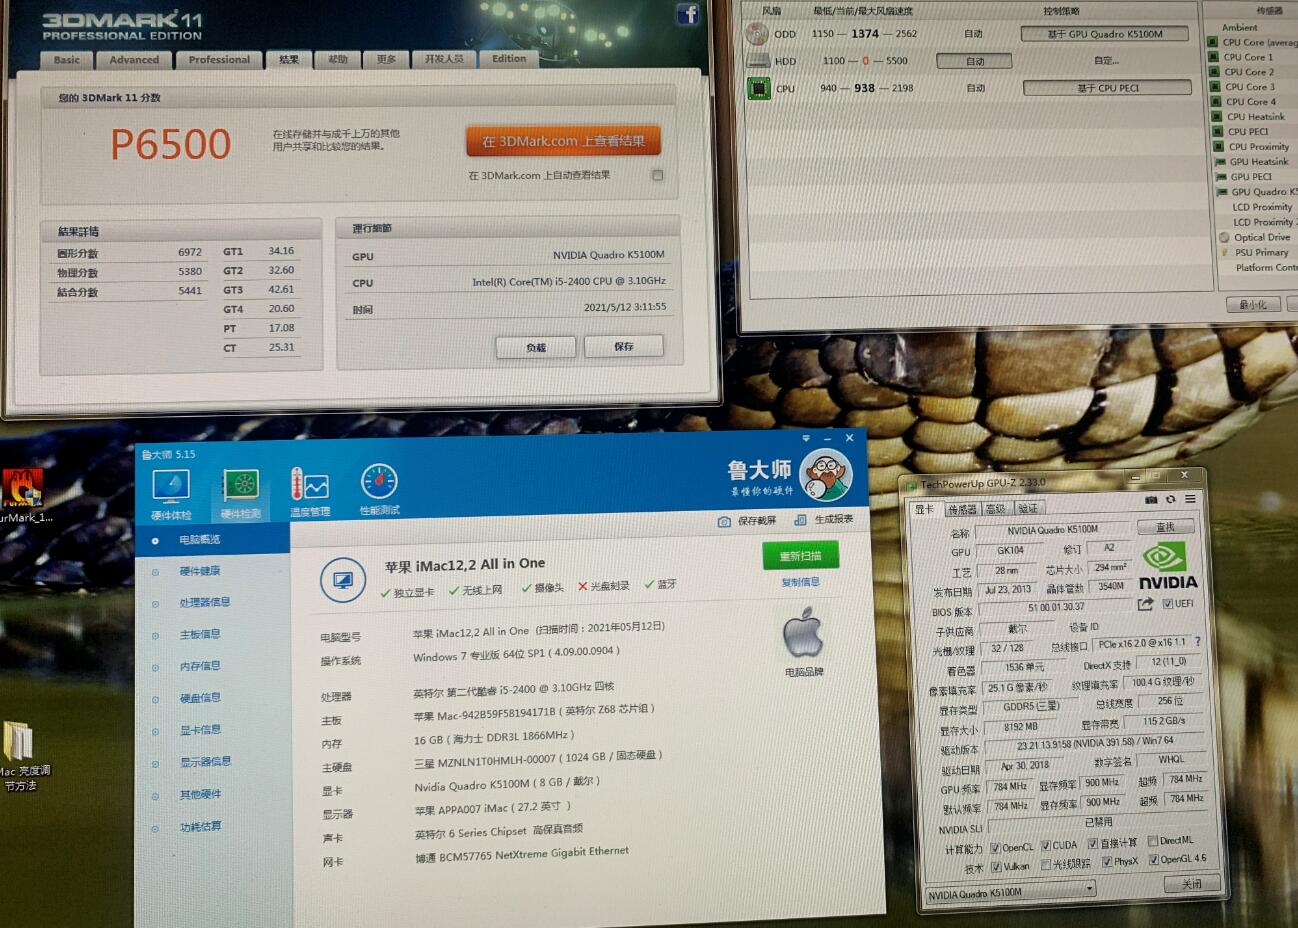Click the green 重新扫描 button
The width and height of the screenshot is (1298, 928).
[800, 556]
